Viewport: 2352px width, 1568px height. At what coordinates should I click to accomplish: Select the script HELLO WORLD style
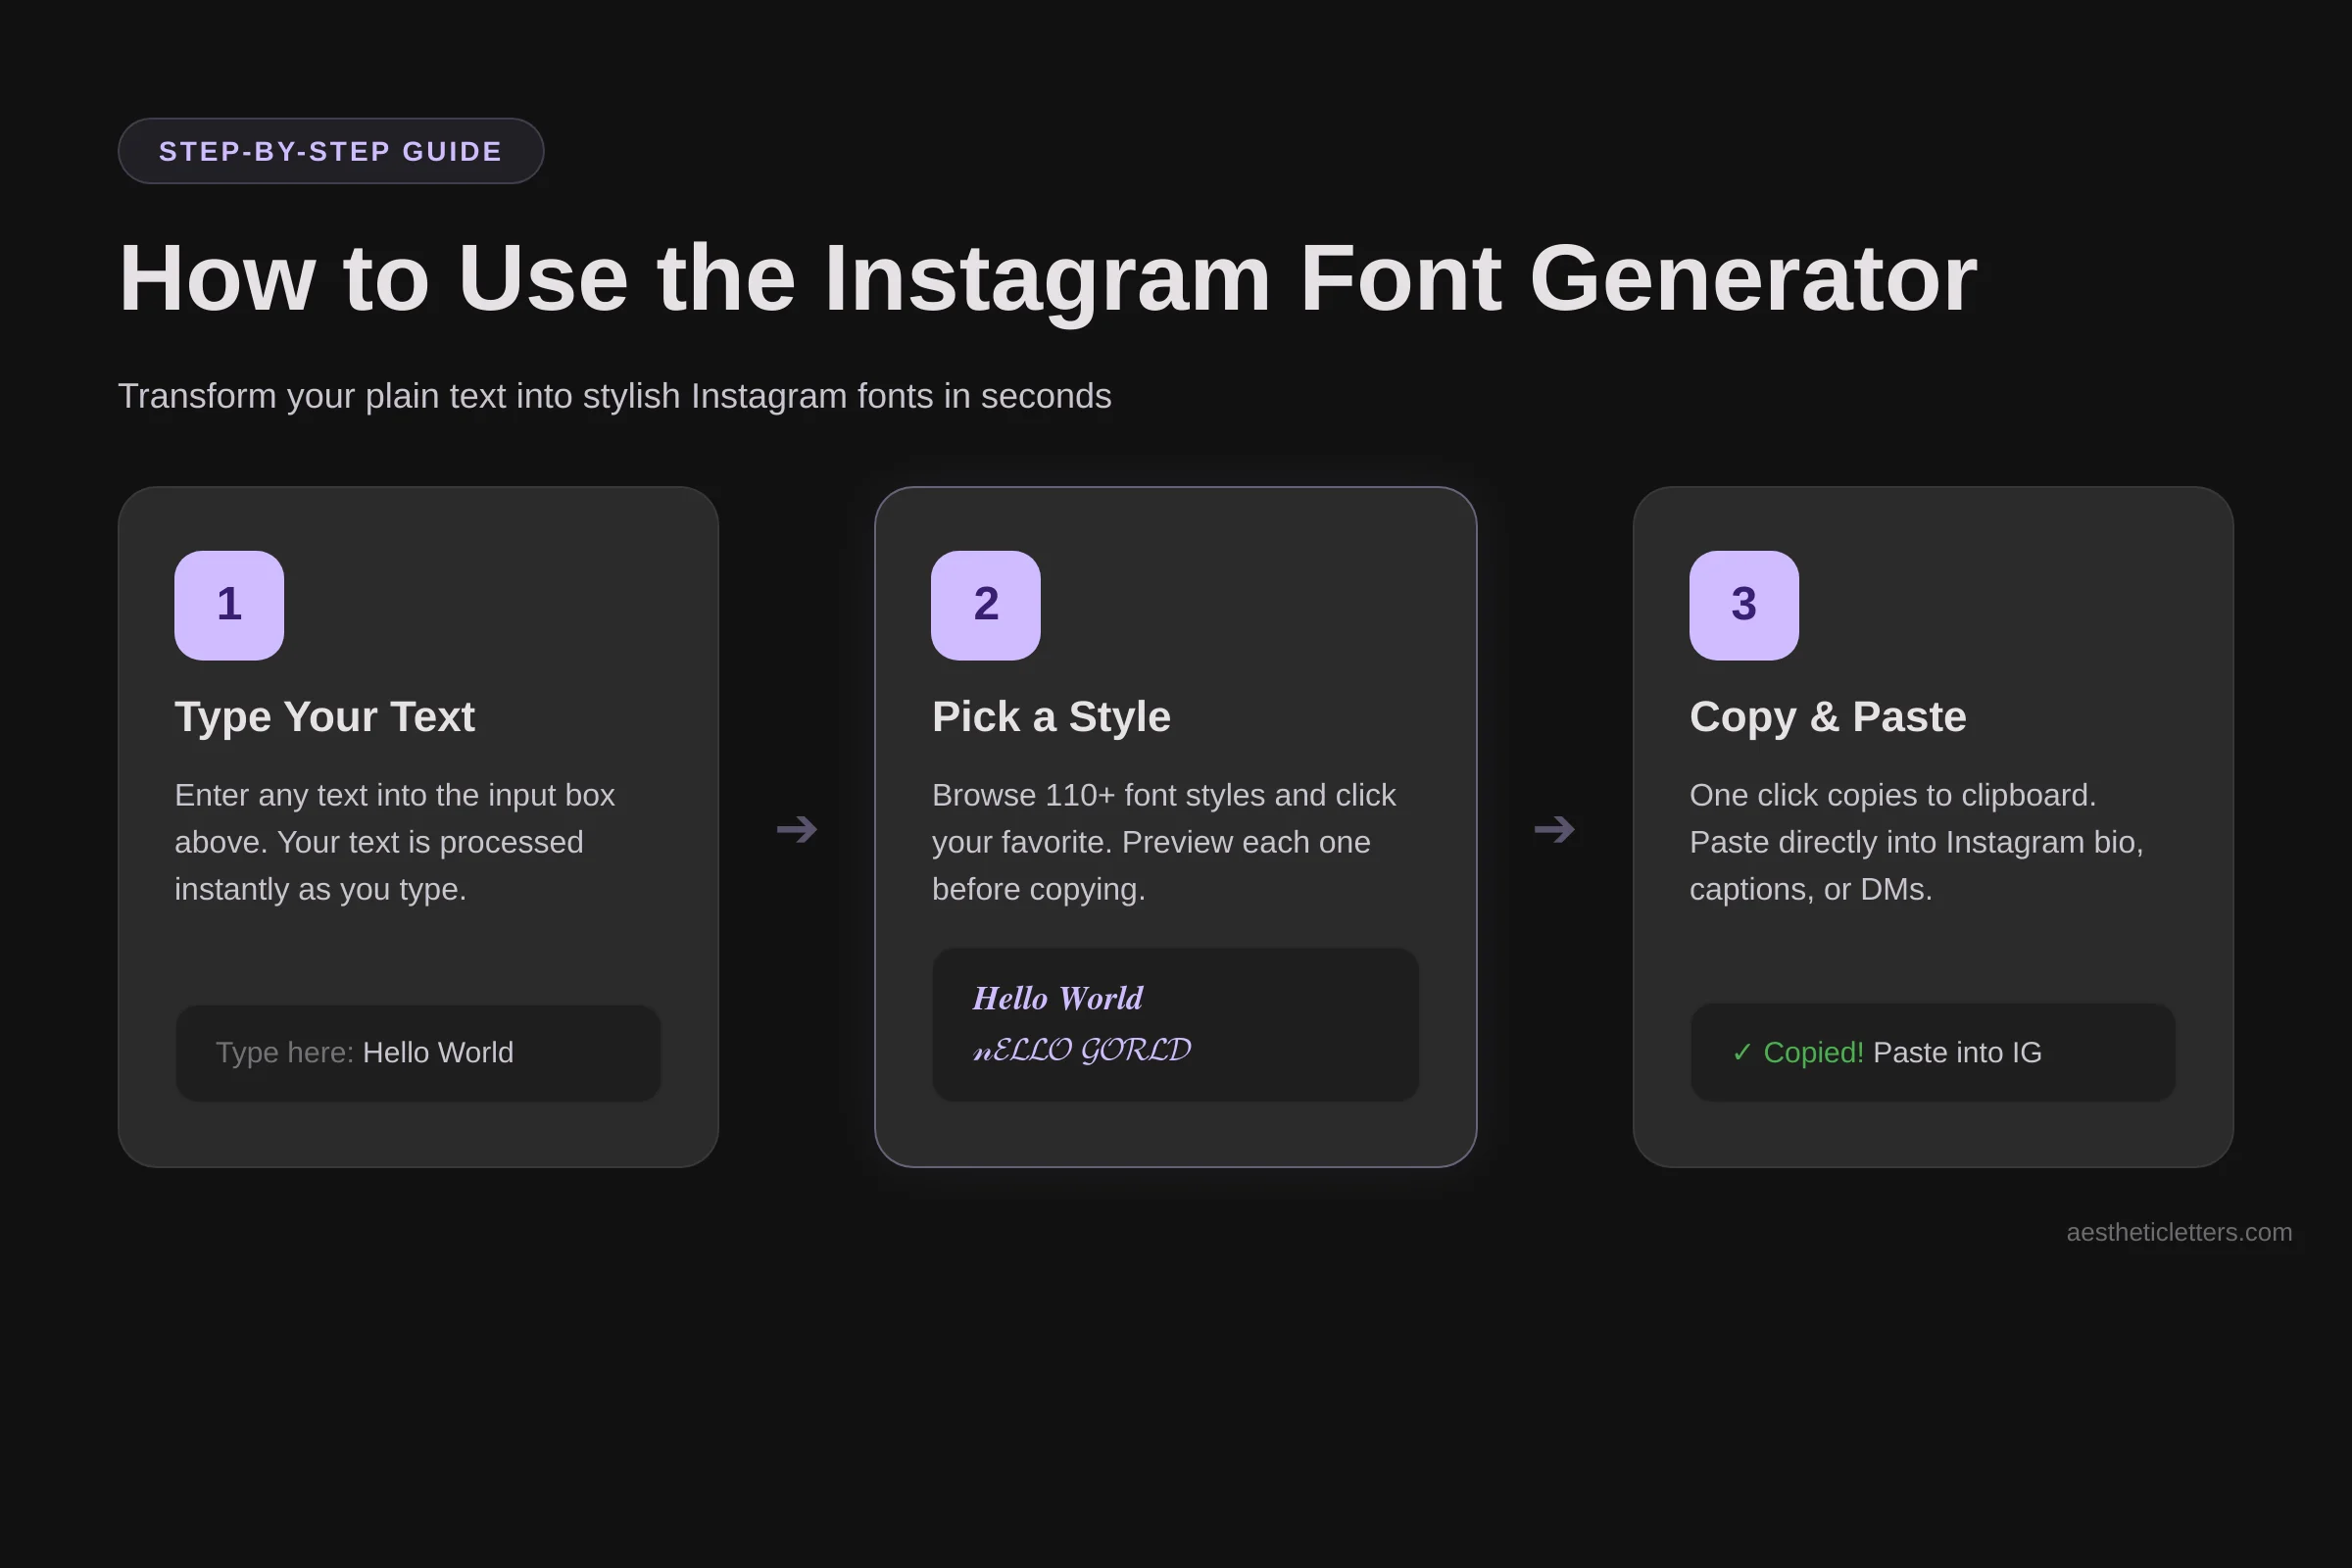pos(1082,1050)
